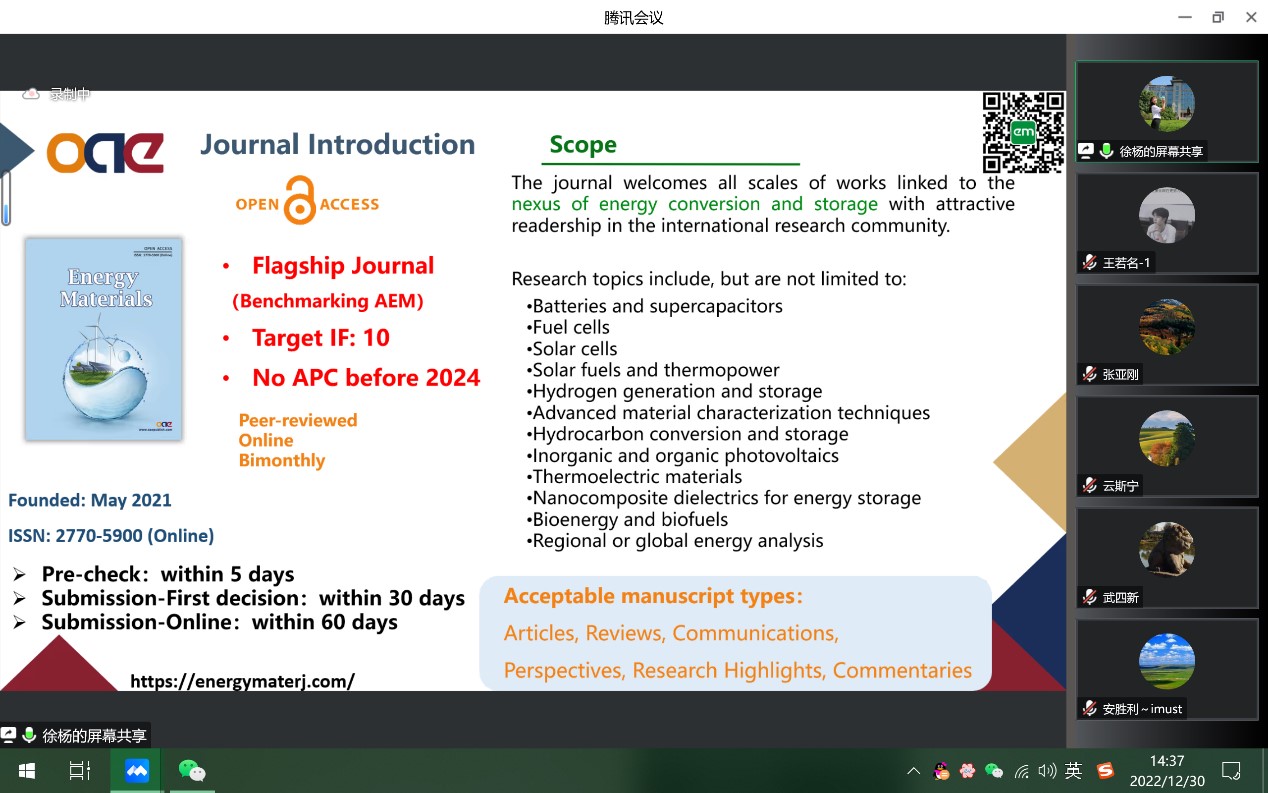Click the "(Benchmarking AEM)" text
Viewport: 1268px width, 793px height.
[328, 301]
